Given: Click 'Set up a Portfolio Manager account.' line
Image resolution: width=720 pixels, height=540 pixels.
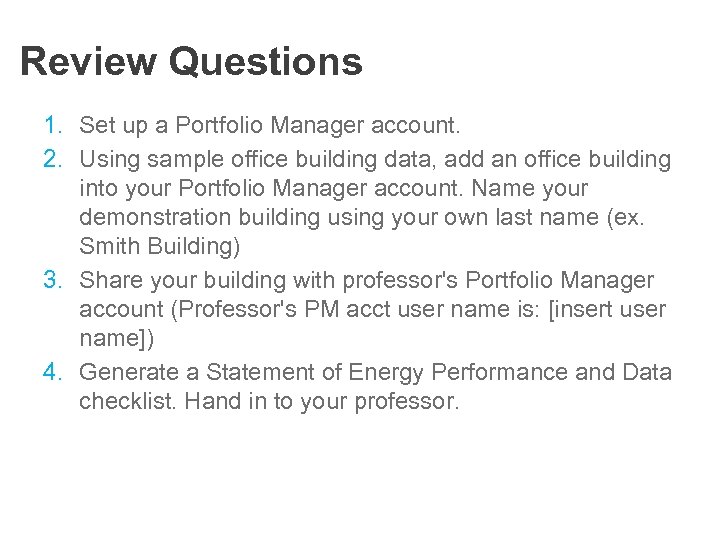Looking at the screenshot, I should (270, 126).
